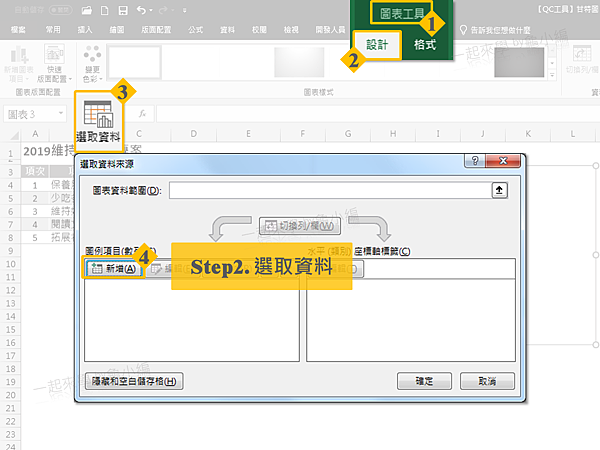Click into 圖表資料範圍 input field

pos(331,190)
